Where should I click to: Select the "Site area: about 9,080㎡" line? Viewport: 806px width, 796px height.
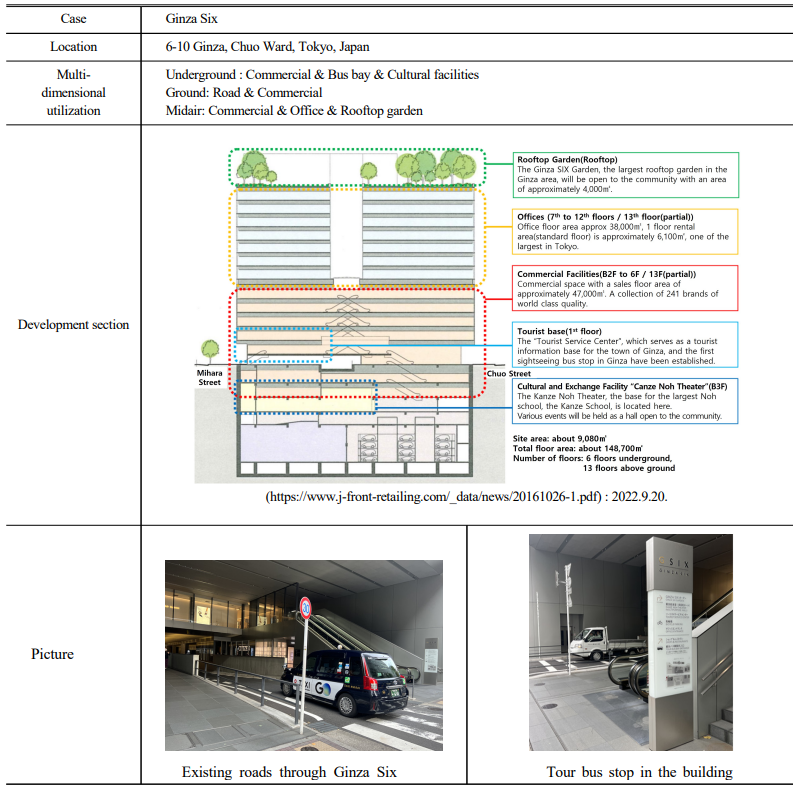560,439
